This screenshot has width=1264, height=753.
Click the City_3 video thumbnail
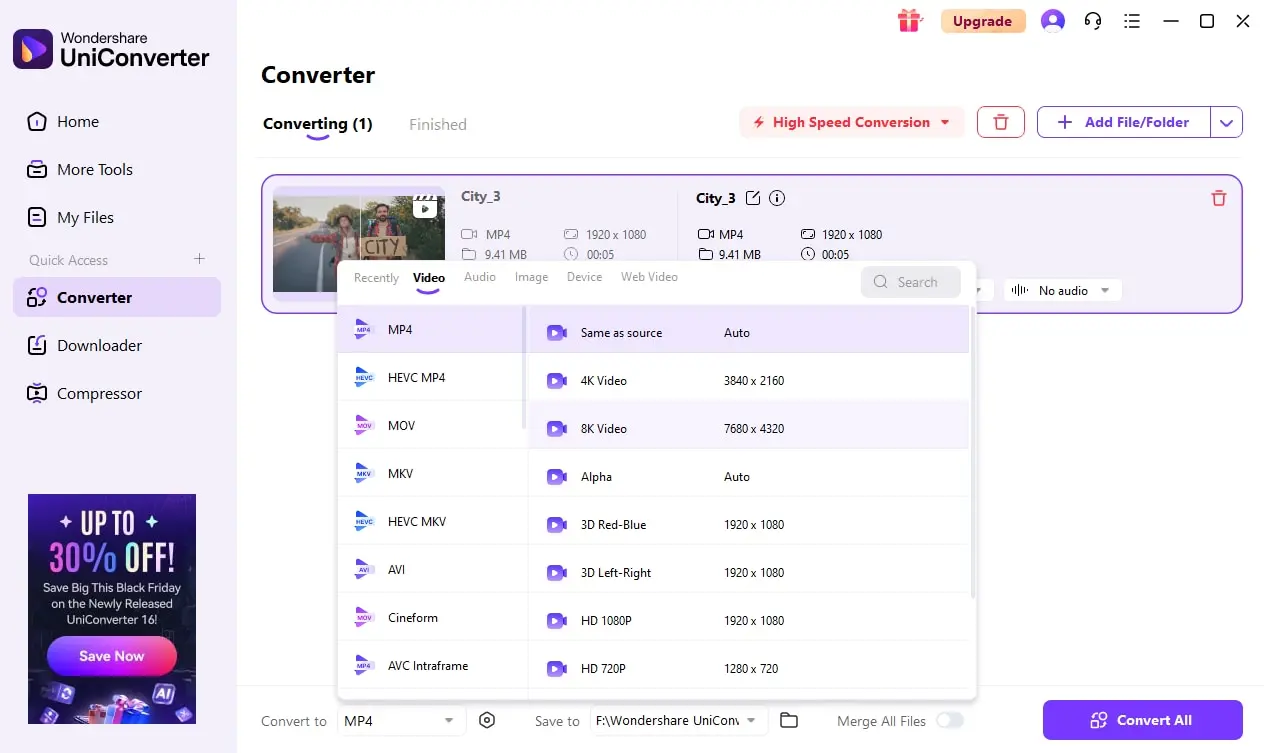359,244
